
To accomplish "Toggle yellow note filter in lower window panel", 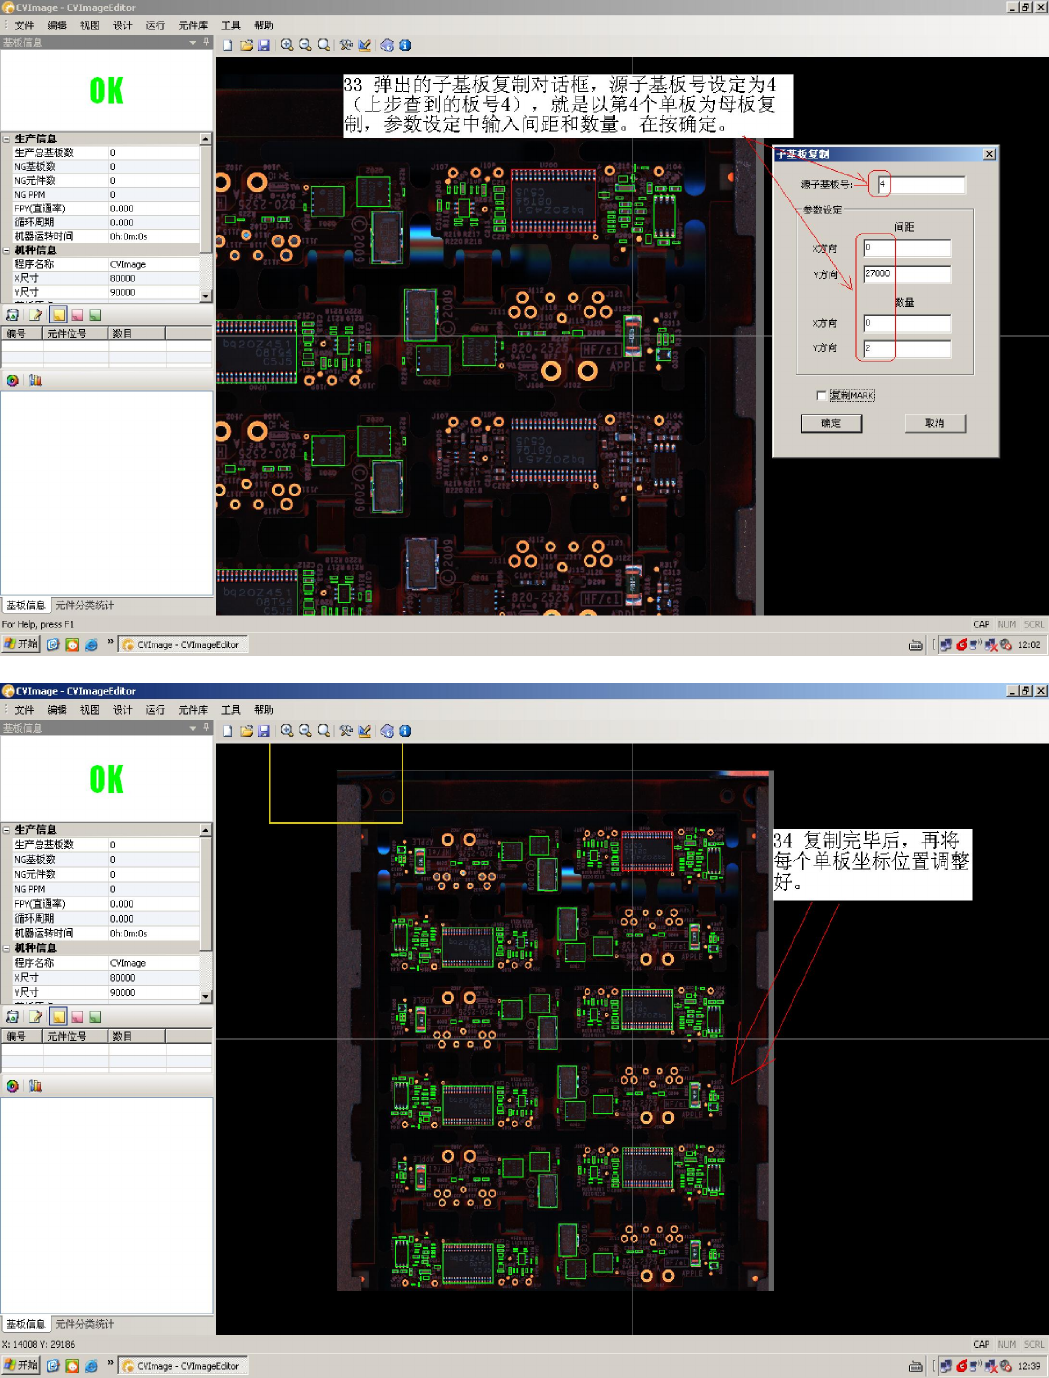I will click(58, 1017).
